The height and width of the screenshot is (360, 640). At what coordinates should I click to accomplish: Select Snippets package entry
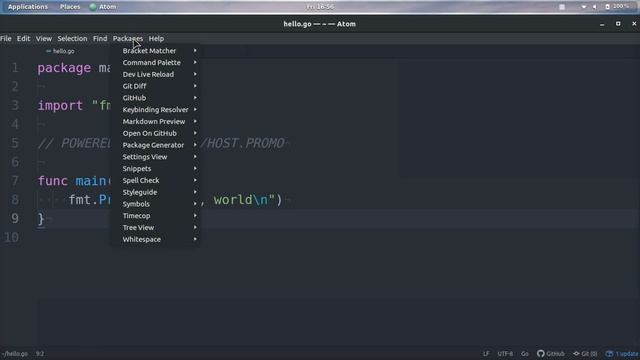tap(156, 169)
